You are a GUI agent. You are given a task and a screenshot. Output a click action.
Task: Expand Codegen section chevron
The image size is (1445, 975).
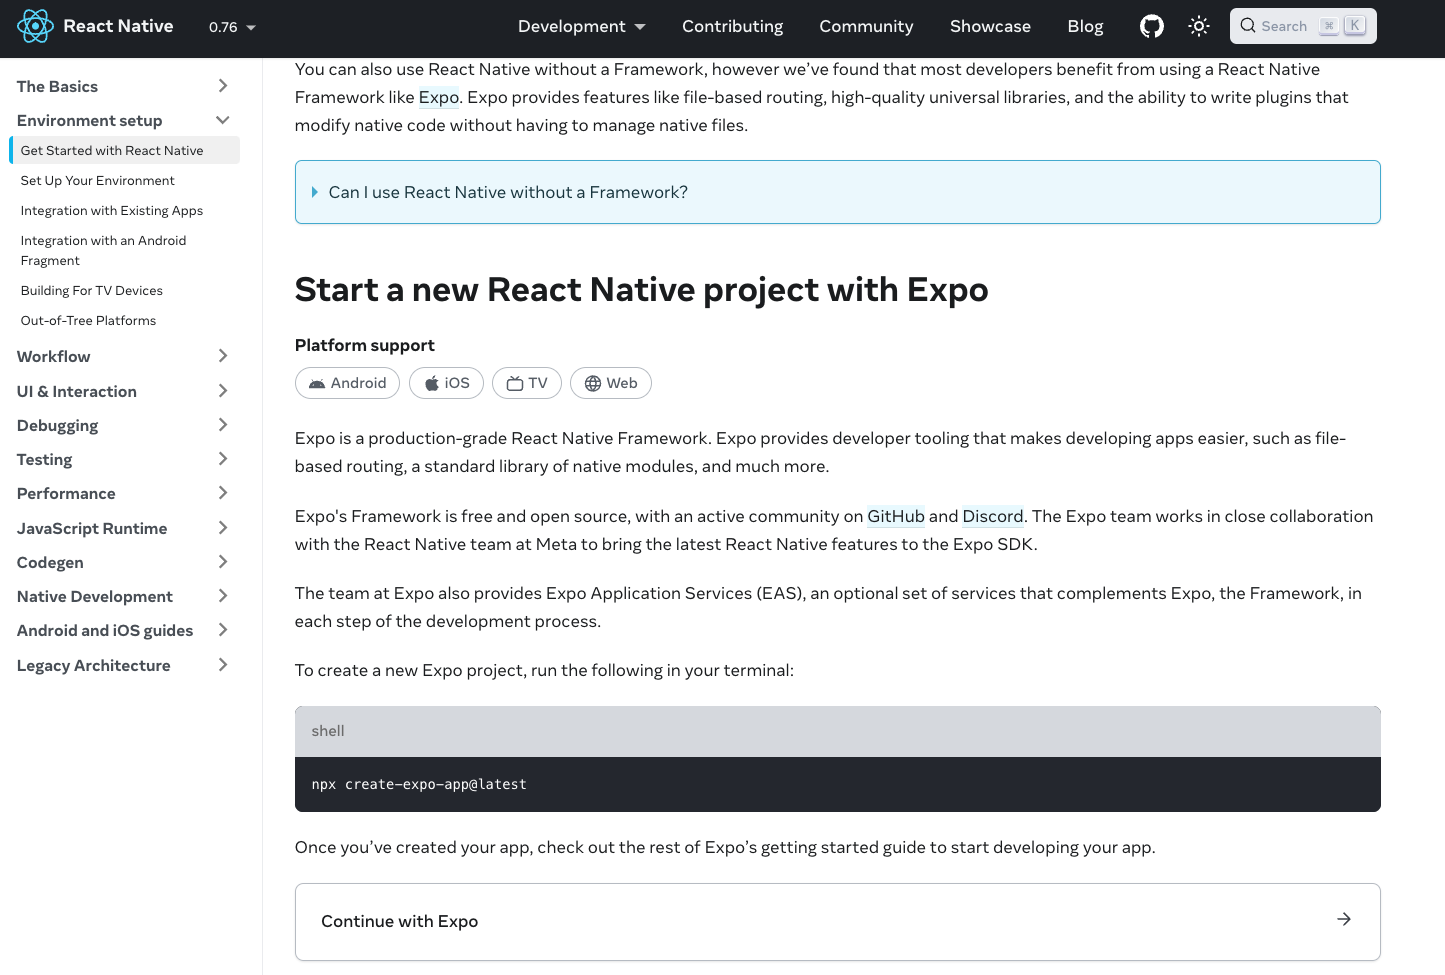point(223,562)
